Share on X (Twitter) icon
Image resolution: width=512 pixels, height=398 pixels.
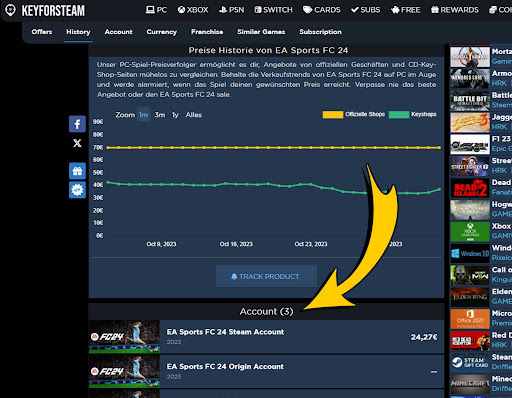pyautogui.click(x=77, y=143)
